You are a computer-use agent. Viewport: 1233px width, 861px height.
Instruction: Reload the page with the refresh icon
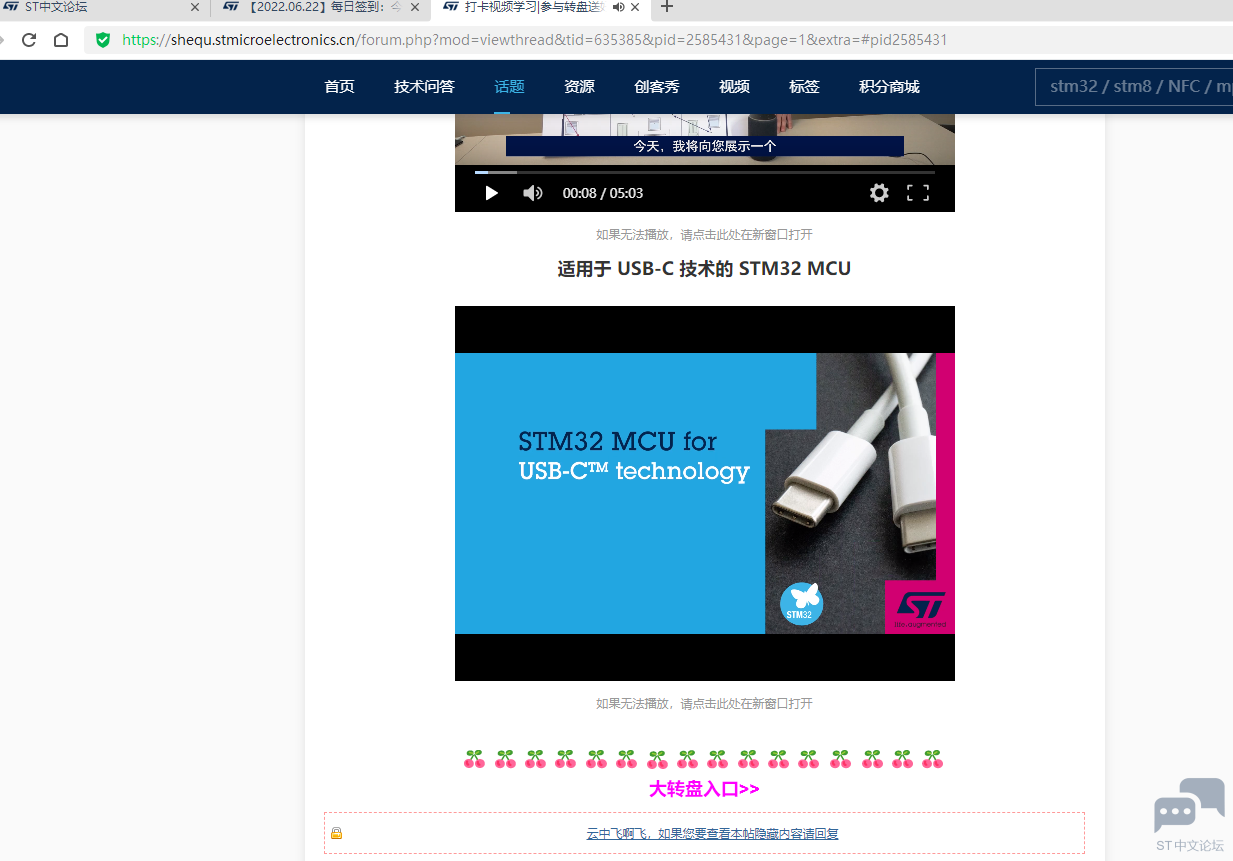pos(29,40)
